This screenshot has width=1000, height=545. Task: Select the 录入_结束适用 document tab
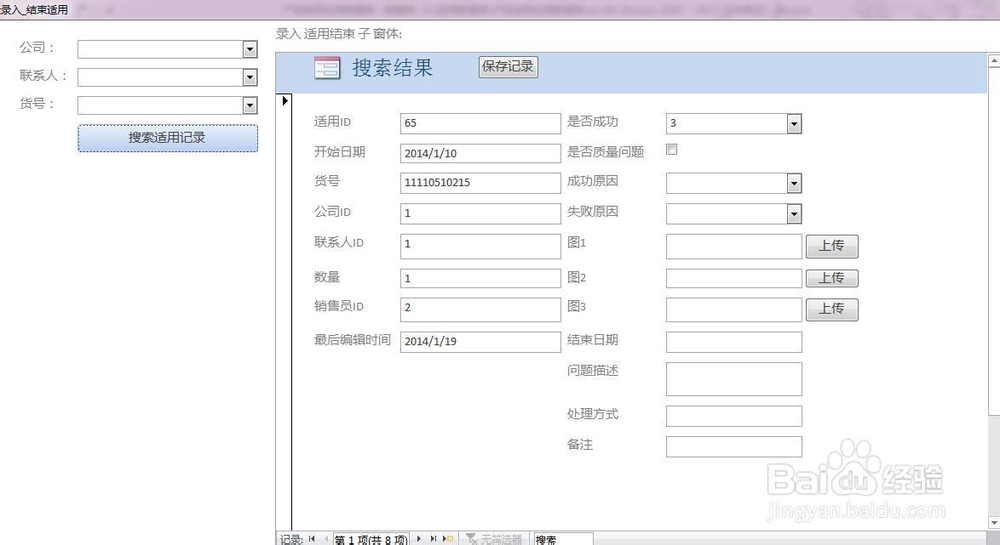pos(34,10)
